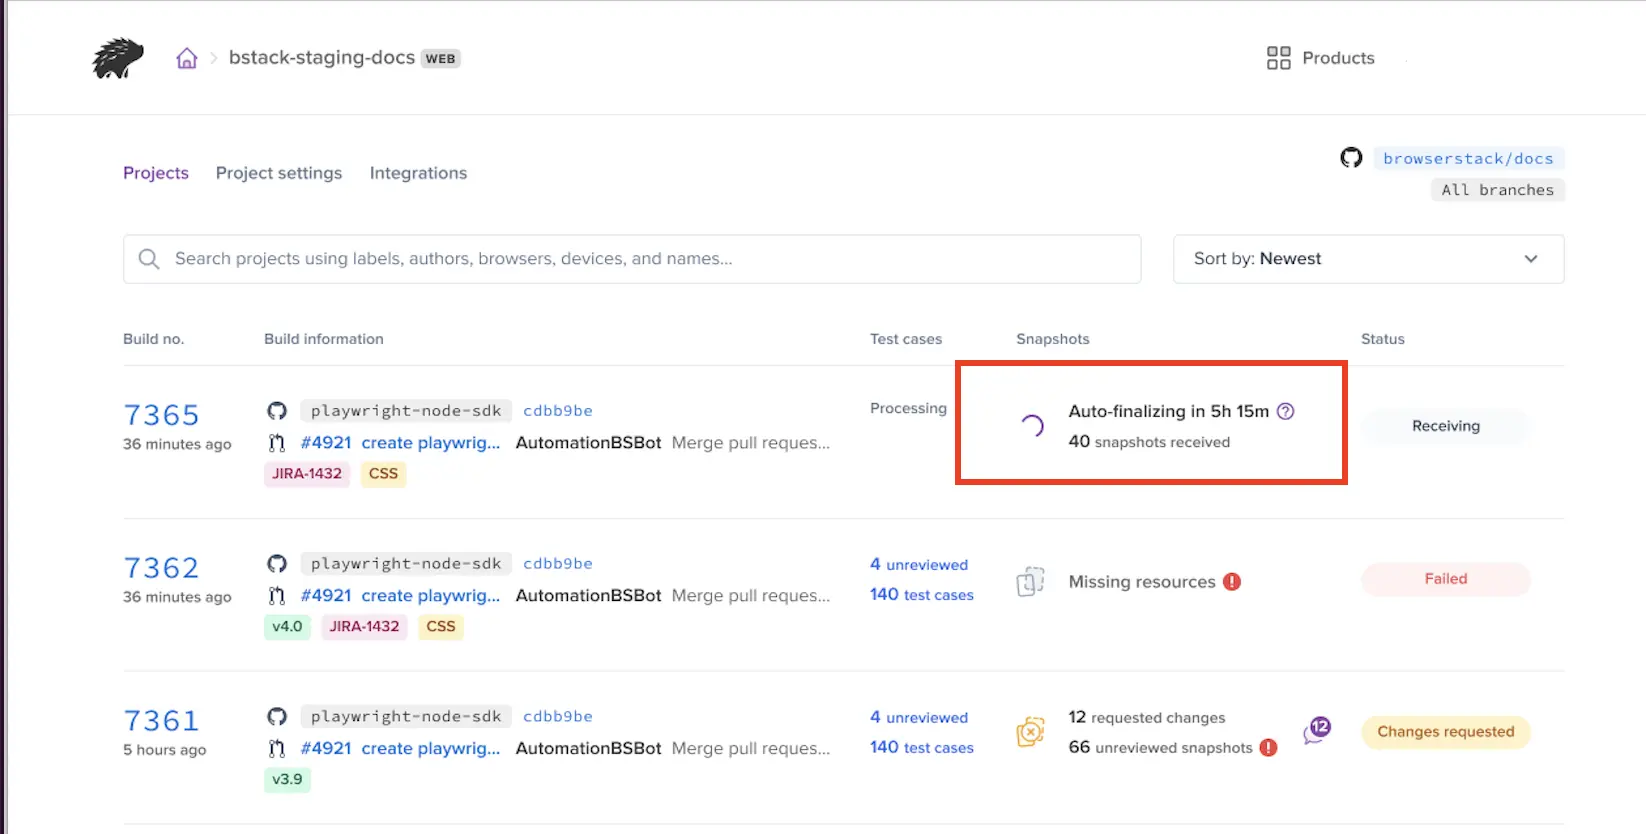Expand the Sort by Newest dropdown

(x=1368, y=259)
